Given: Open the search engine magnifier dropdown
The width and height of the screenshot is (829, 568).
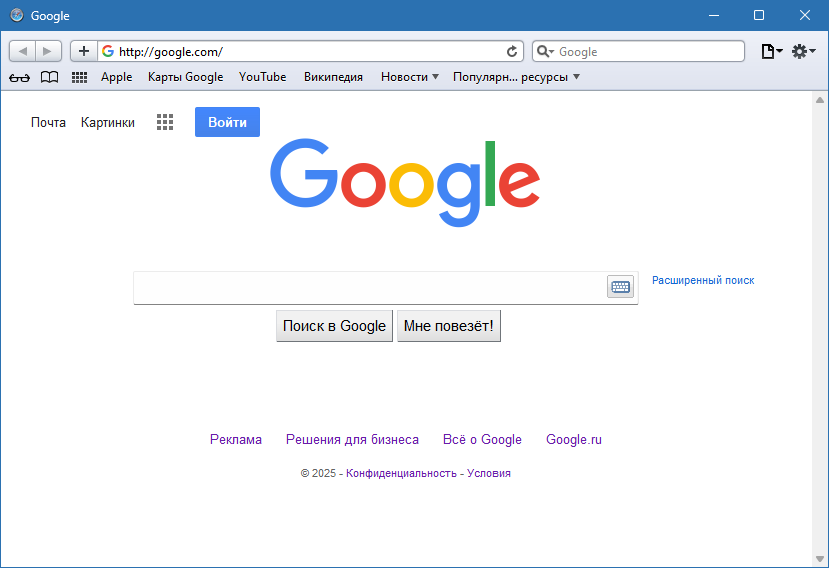Looking at the screenshot, I should (545, 51).
